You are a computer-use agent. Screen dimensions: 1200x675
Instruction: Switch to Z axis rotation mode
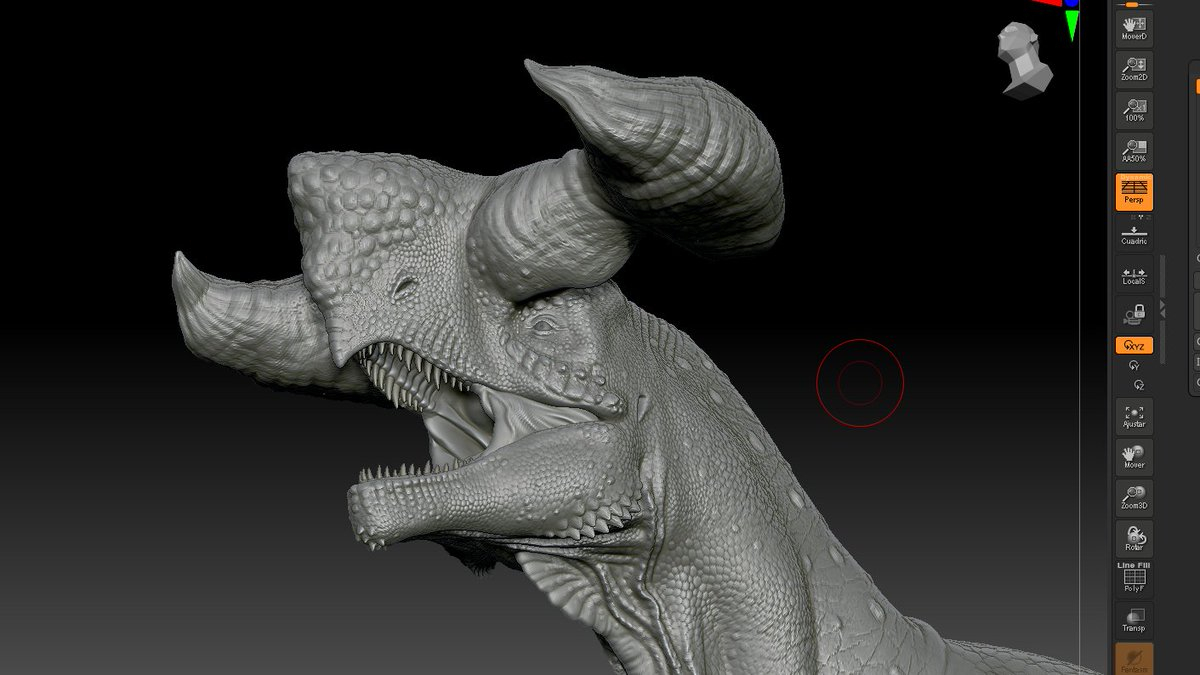point(1138,385)
